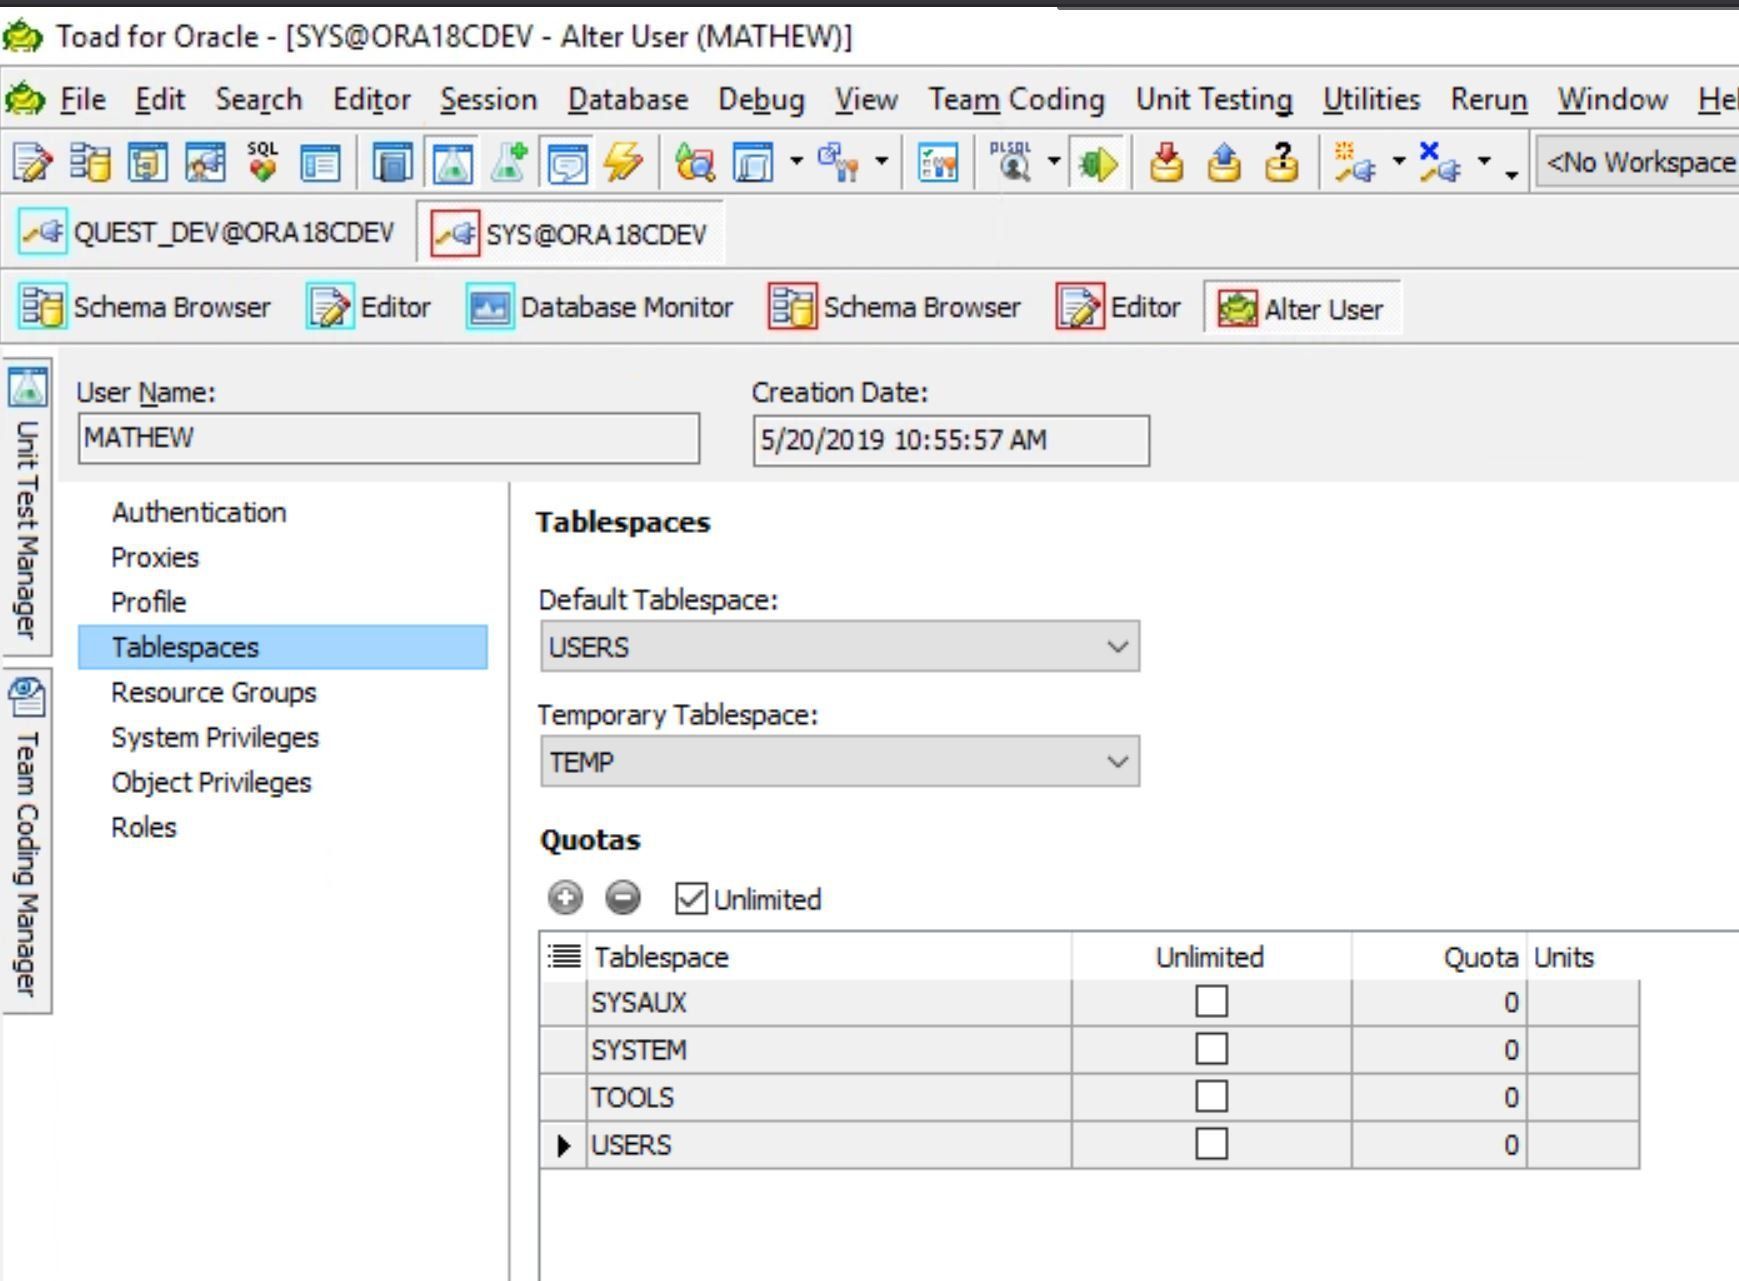Viewport: 1739px width, 1281px height.
Task: Click the PL/SQL profiler magnifier icon
Action: coord(1011,162)
